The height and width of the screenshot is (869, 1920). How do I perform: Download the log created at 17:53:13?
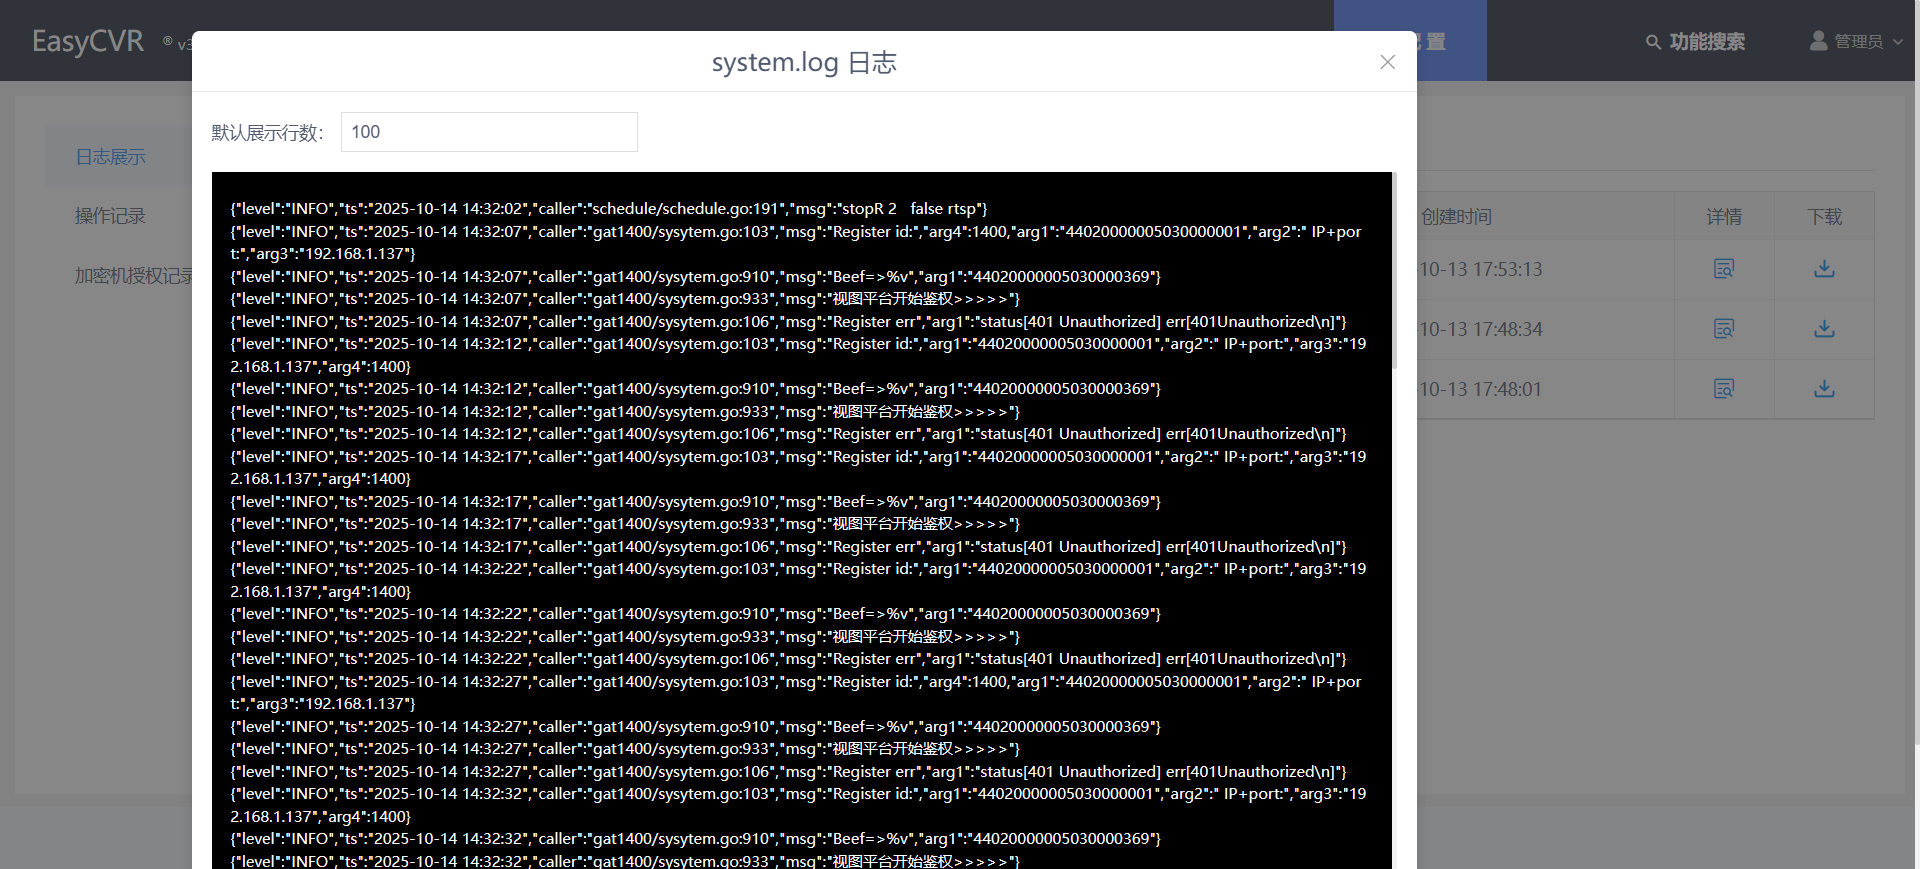(x=1824, y=269)
